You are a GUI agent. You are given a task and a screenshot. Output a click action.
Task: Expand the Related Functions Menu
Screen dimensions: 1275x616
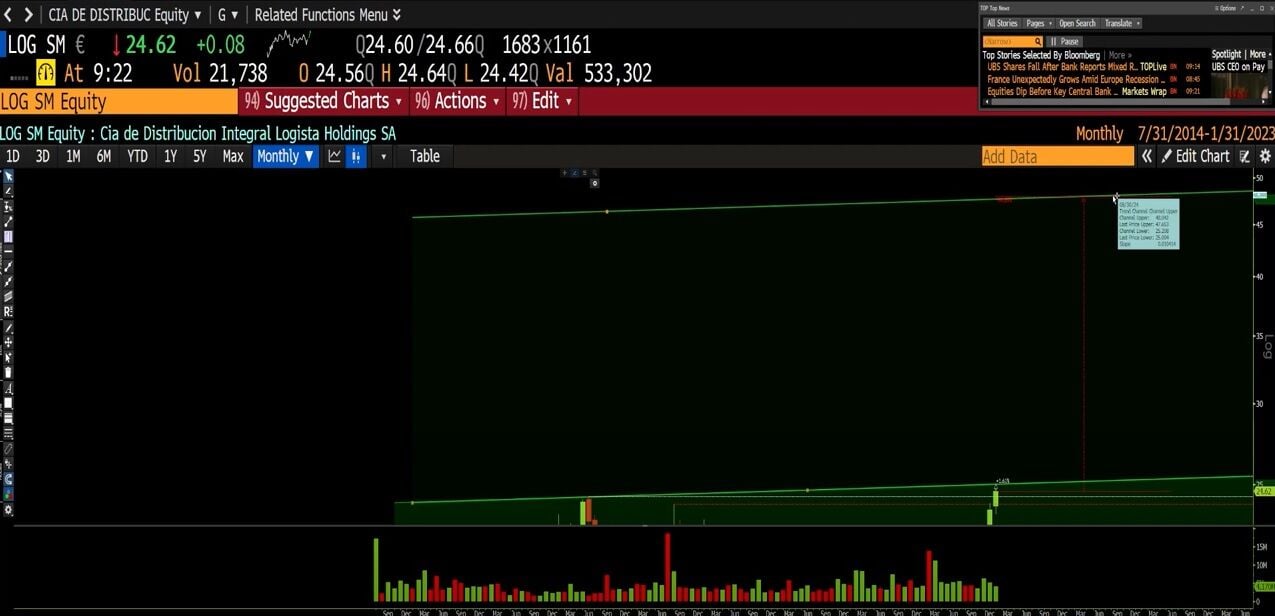(328, 15)
